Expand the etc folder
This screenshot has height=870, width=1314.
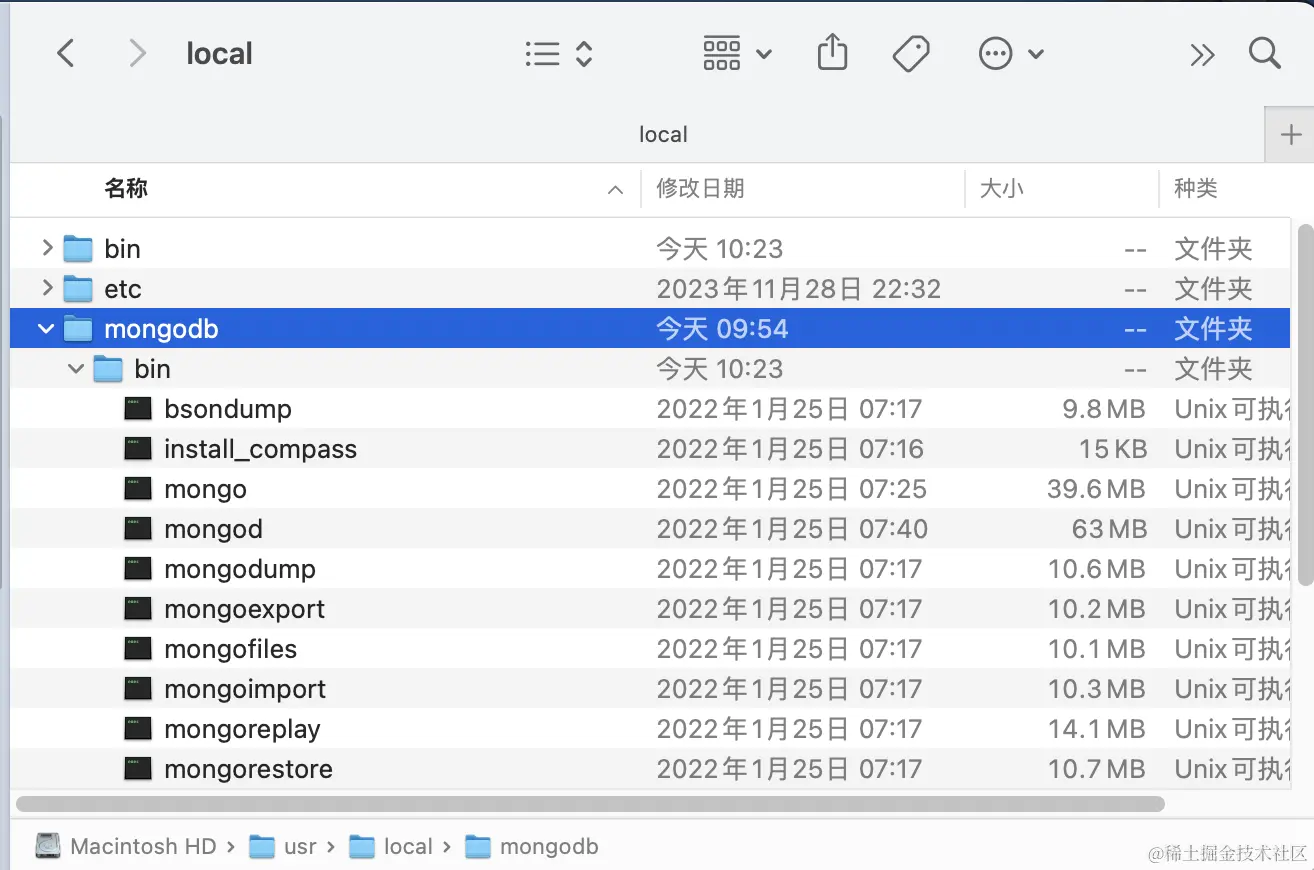(x=46, y=288)
